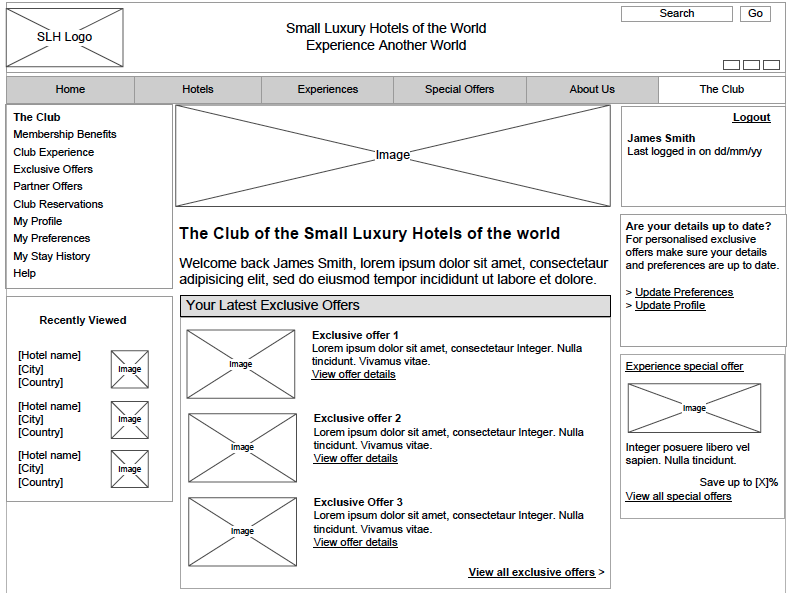Click the large banner image placeholder
793x593 pixels.
393,156
